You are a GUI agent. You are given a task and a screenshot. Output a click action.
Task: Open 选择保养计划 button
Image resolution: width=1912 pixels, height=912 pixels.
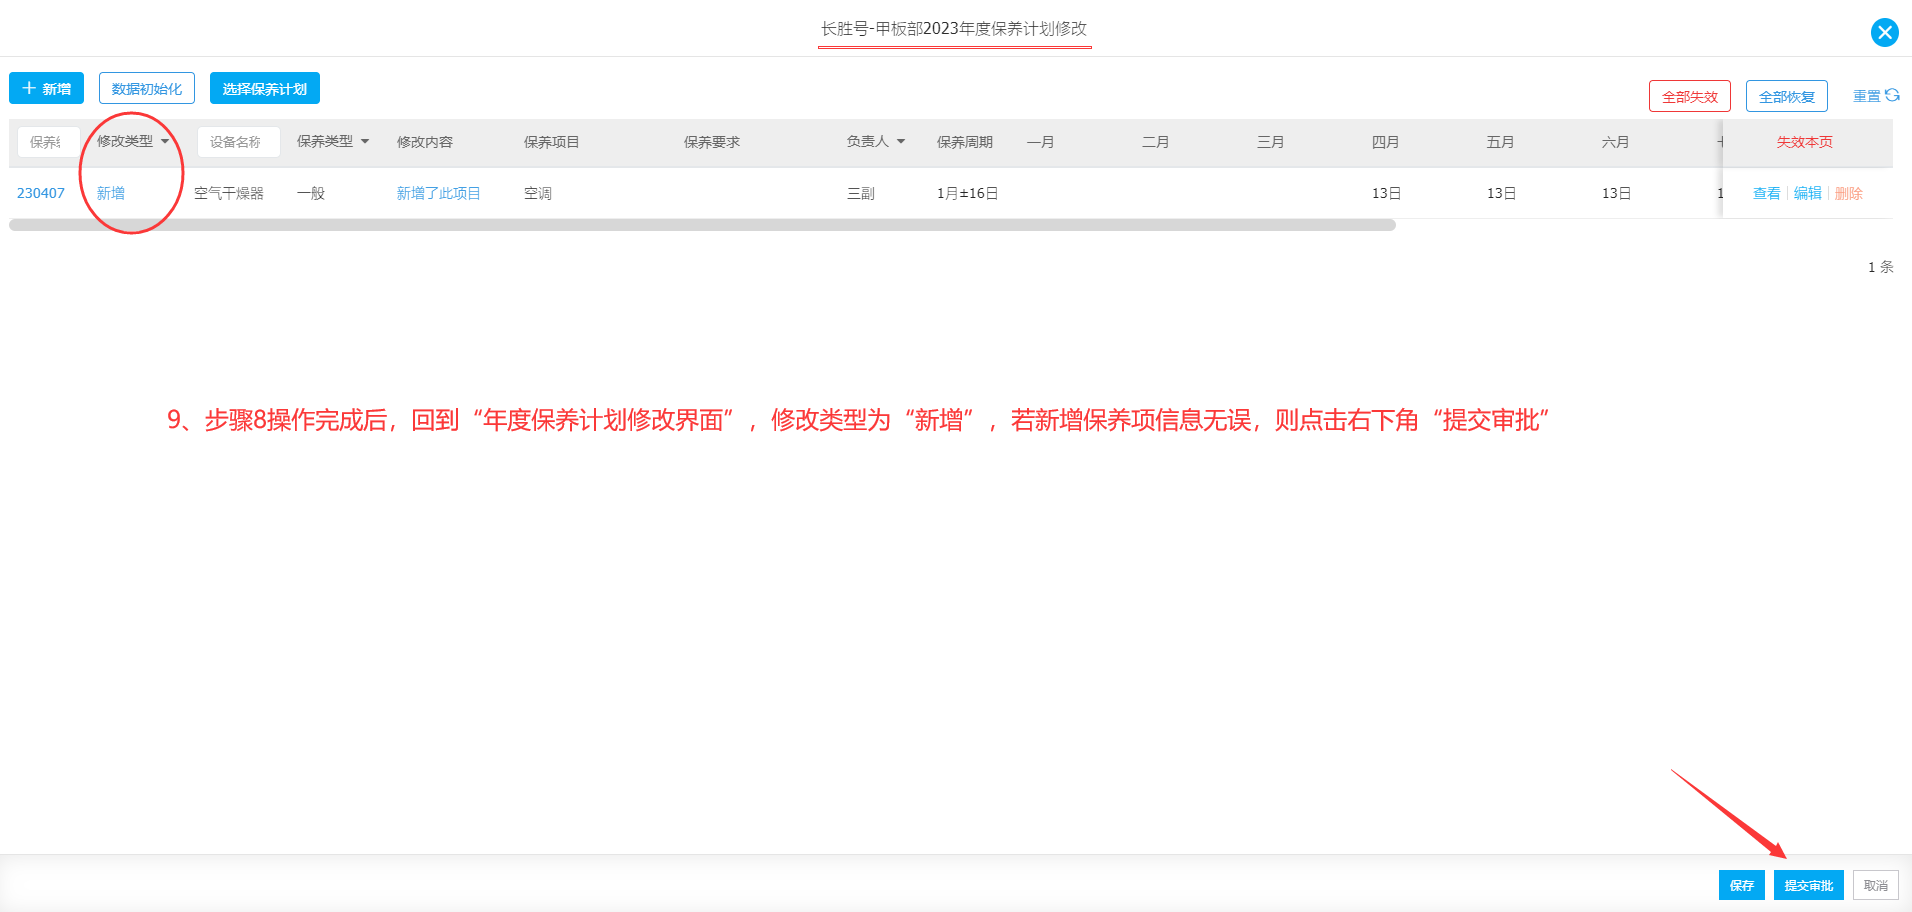[265, 88]
